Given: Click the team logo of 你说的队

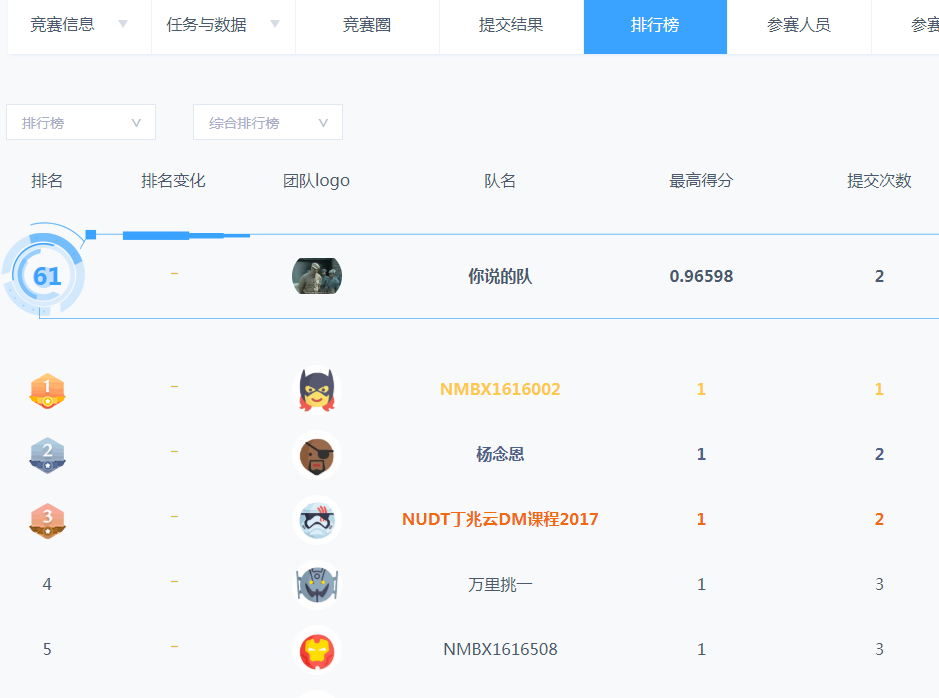Looking at the screenshot, I should click(317, 275).
